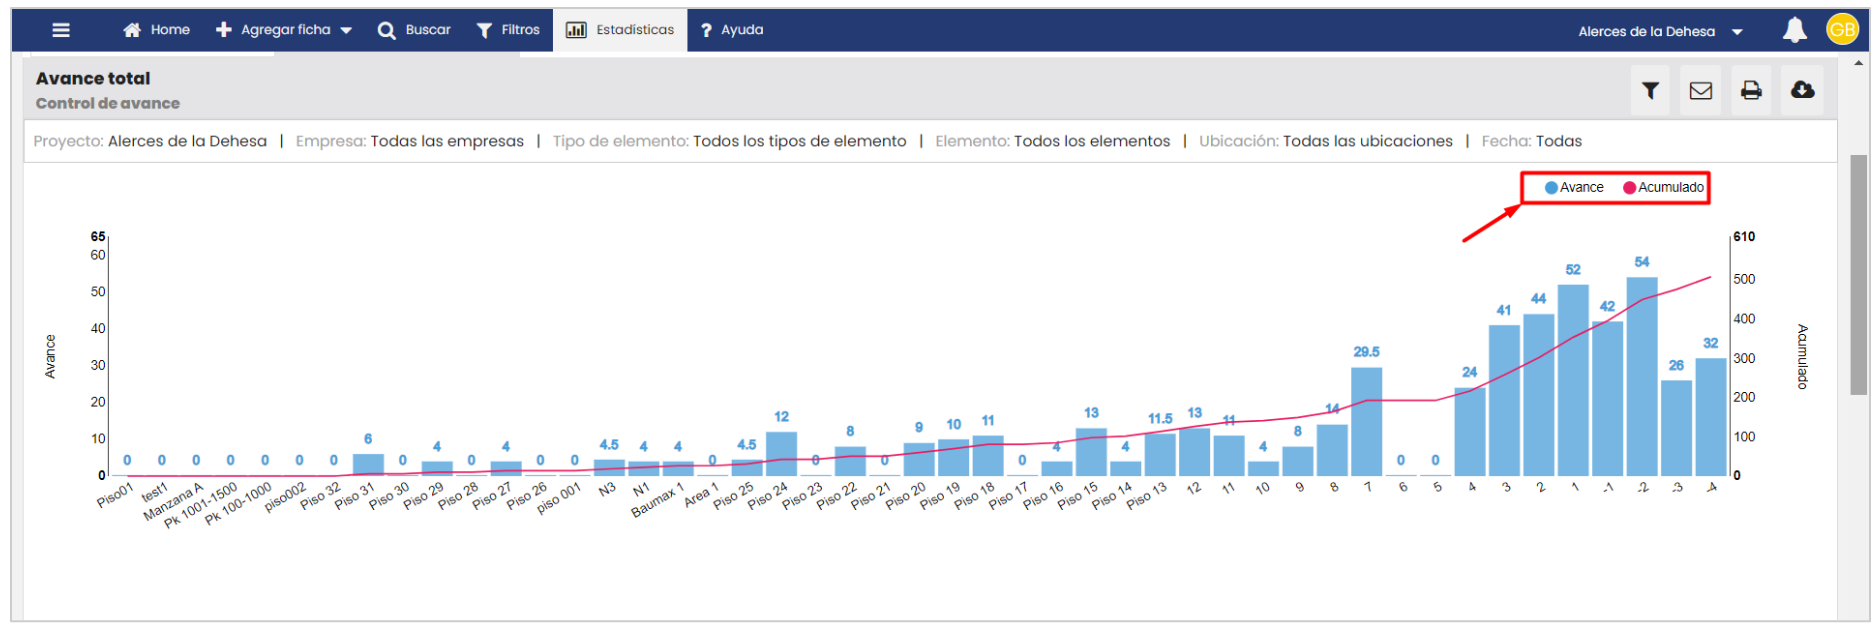
Task: Open the Filtros option in top bar
Action: (508, 30)
